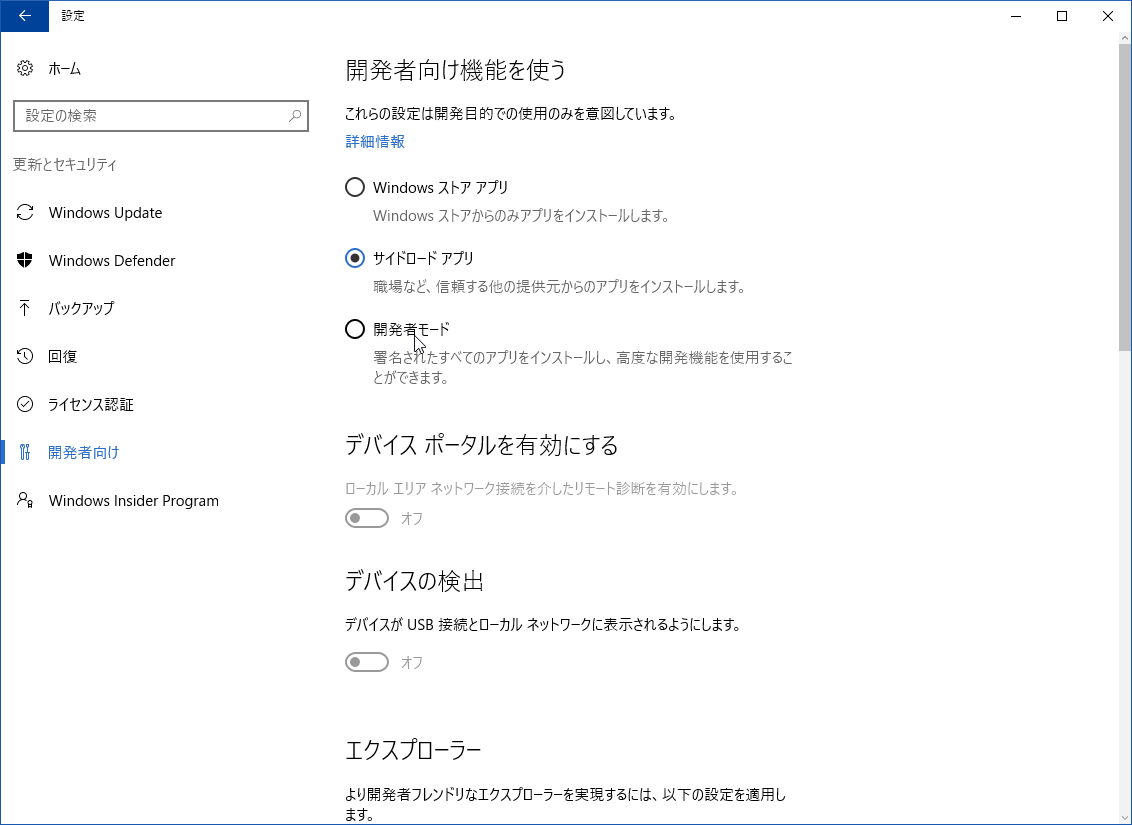Click the 開発者向け tools icon

click(25, 453)
